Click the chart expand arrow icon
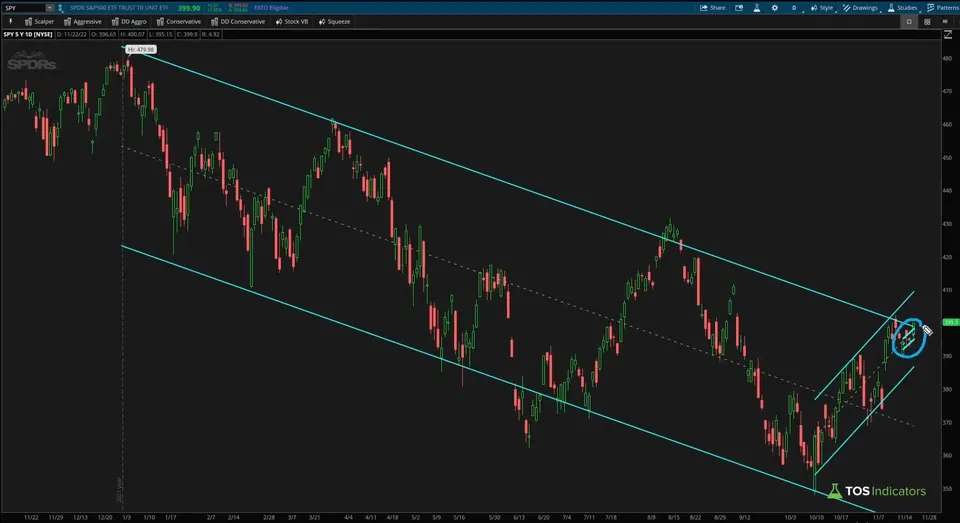 pyautogui.click(x=948, y=34)
